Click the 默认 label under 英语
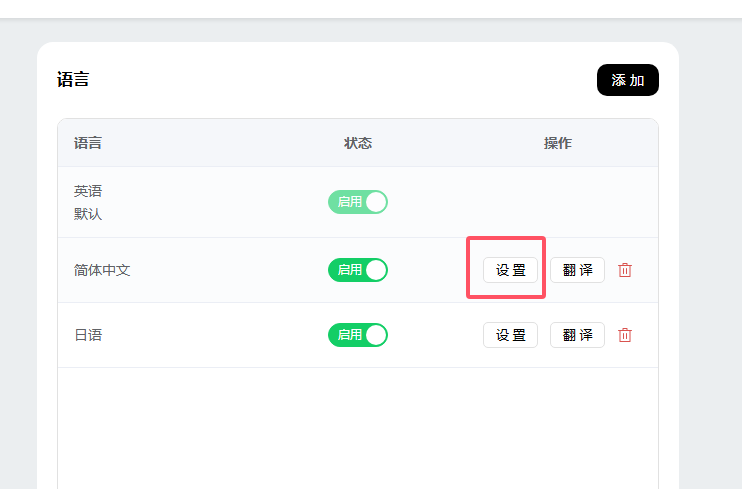The width and height of the screenshot is (742, 489). coord(88,214)
